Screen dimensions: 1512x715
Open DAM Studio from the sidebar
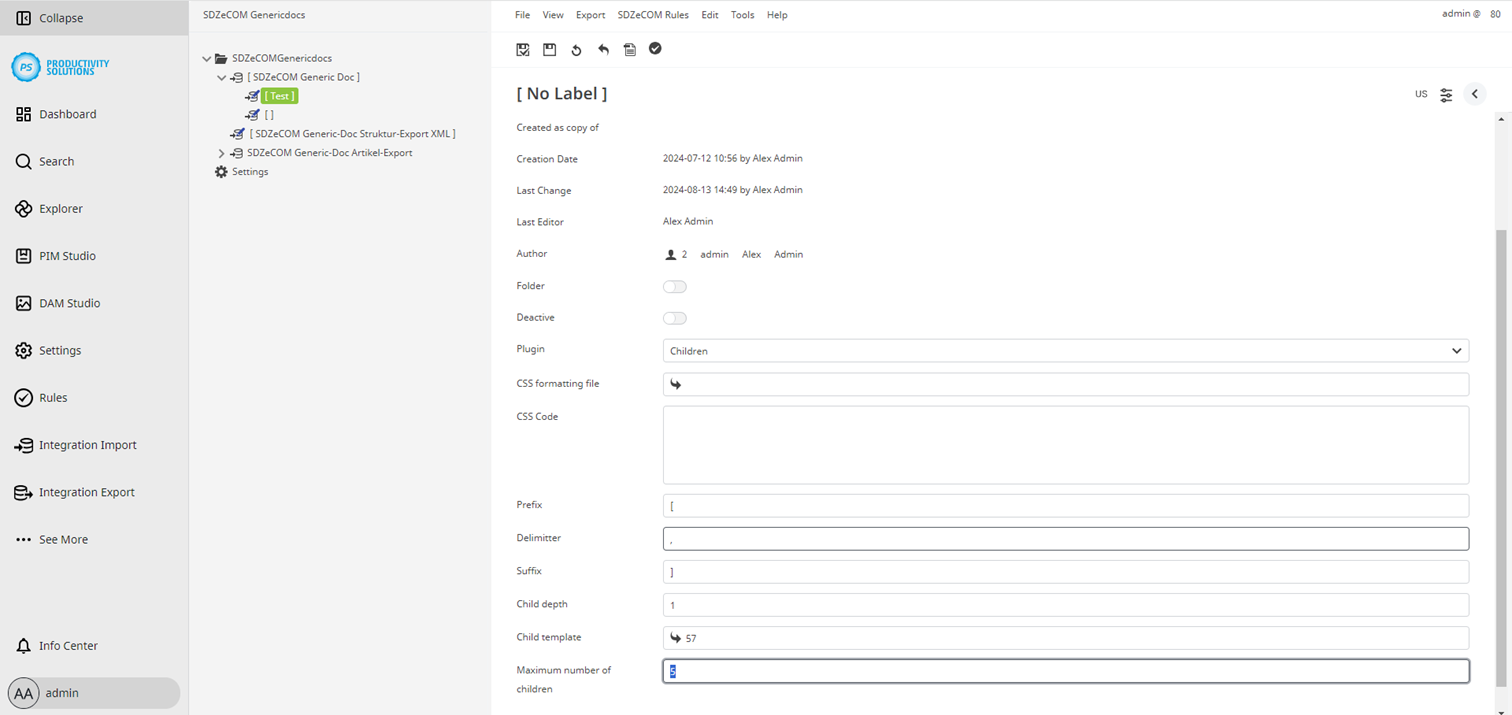pyautogui.click(x=69, y=303)
